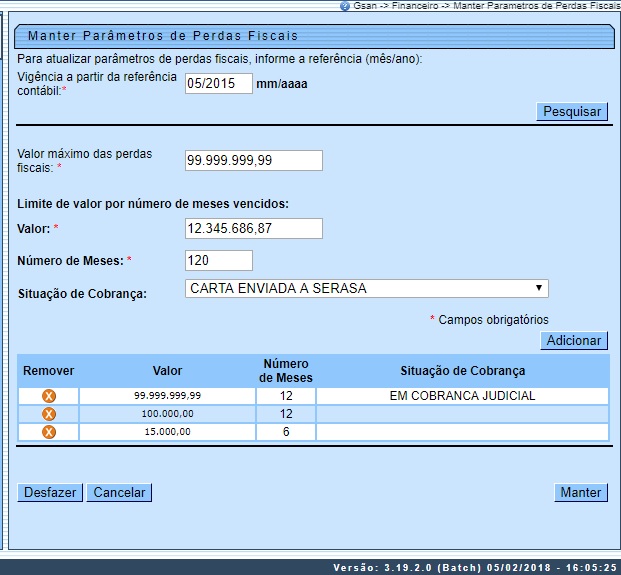Select the 100.000,00 value cell in table
The image size is (621, 575).
click(167, 414)
